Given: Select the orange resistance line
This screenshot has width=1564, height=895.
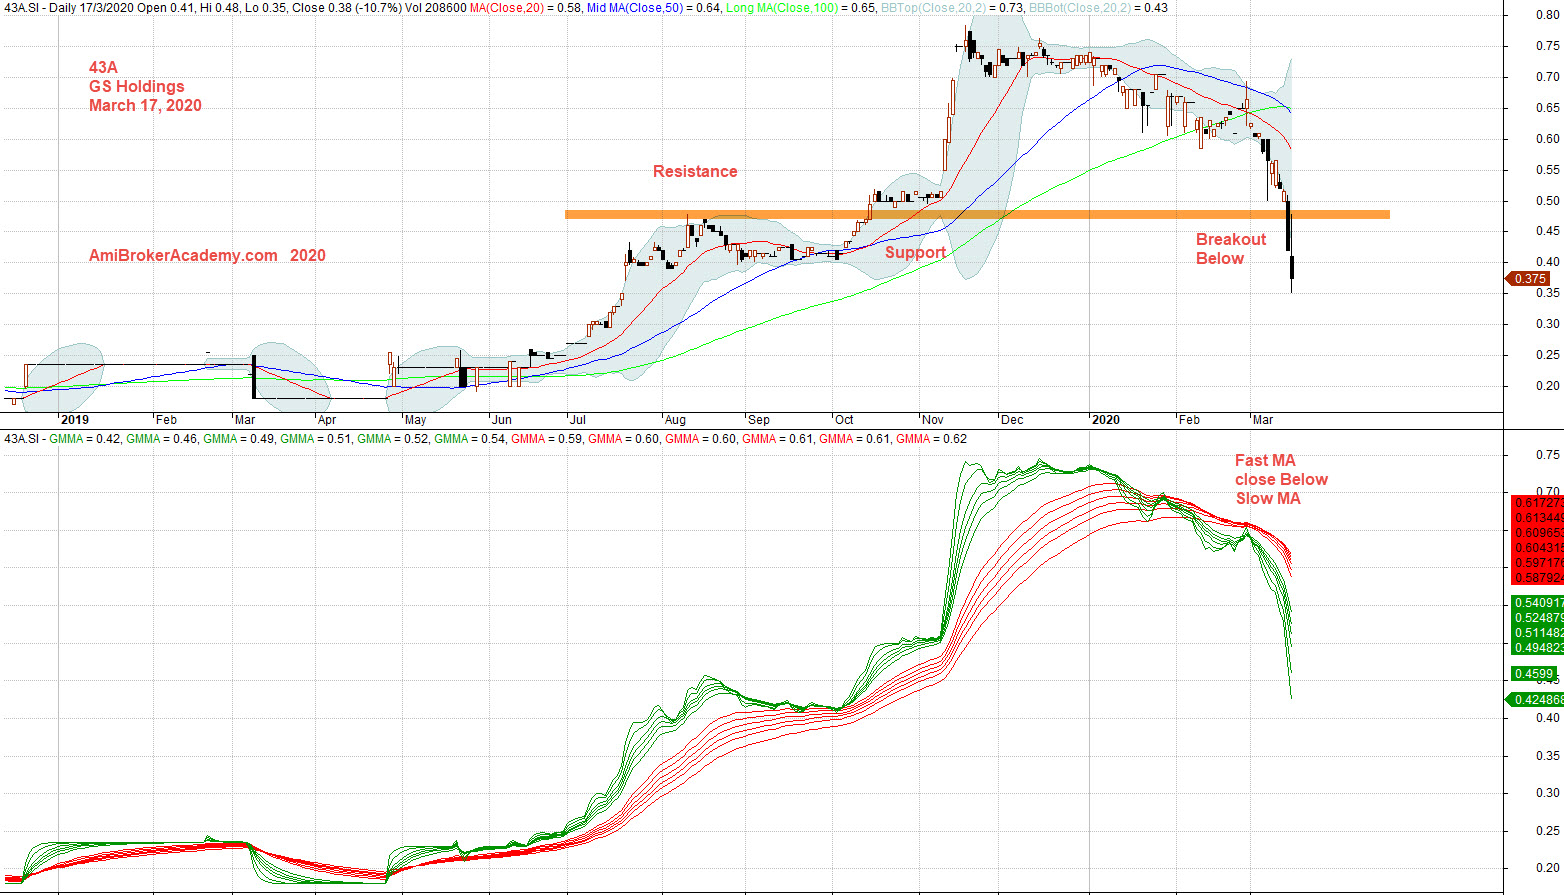Looking at the screenshot, I should click(x=977, y=214).
